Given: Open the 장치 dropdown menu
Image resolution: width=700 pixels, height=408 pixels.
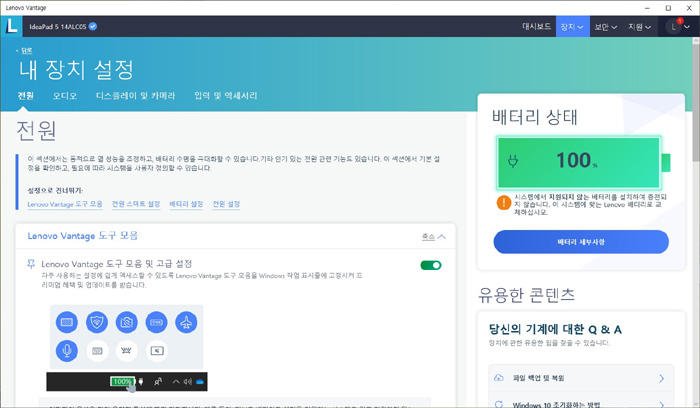Looking at the screenshot, I should (572, 27).
